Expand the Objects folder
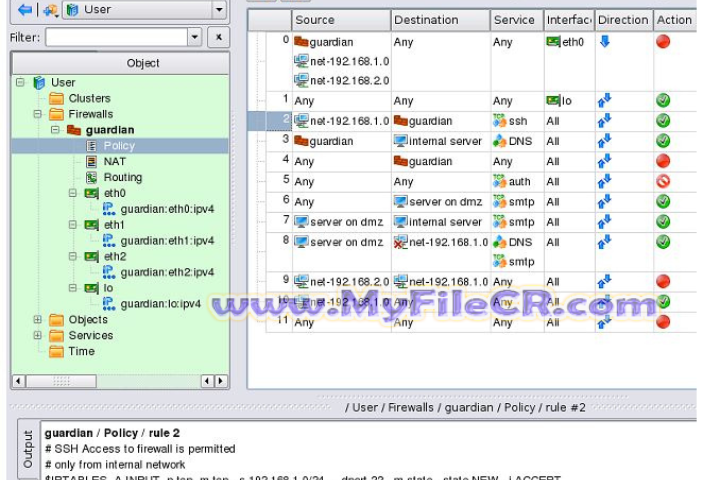The image size is (720, 480). point(38,320)
